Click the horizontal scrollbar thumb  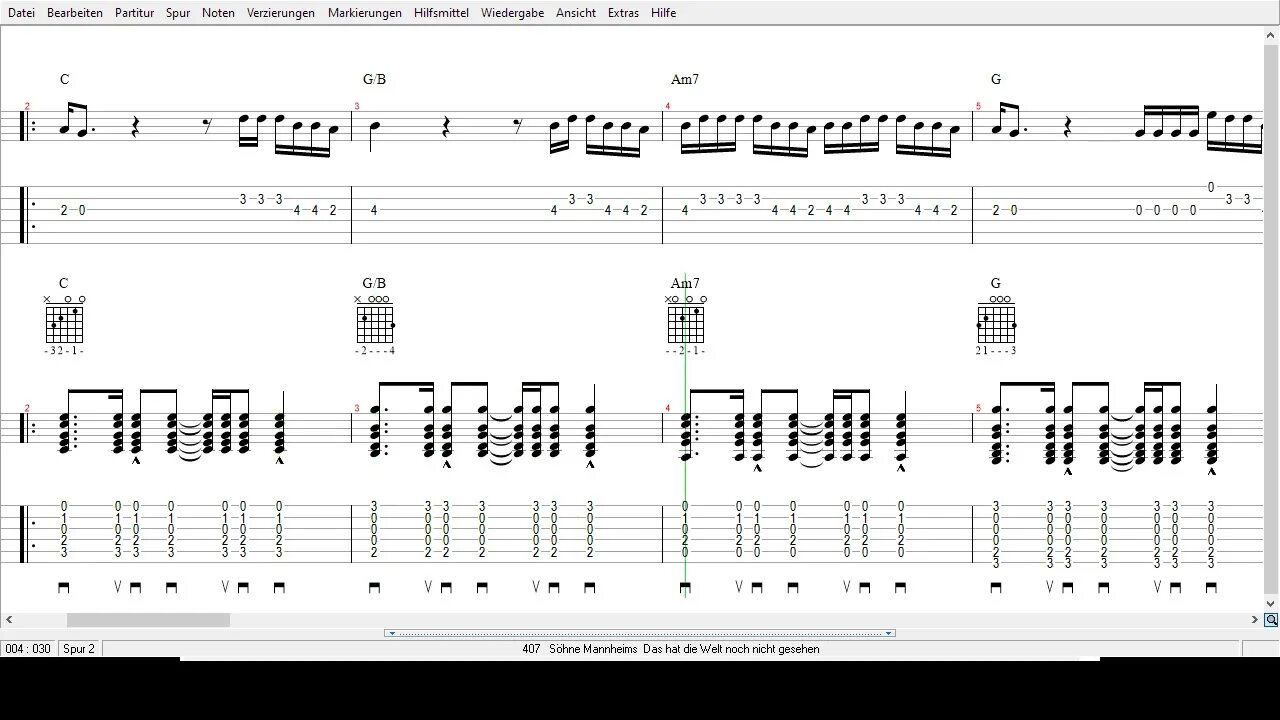tap(148, 620)
